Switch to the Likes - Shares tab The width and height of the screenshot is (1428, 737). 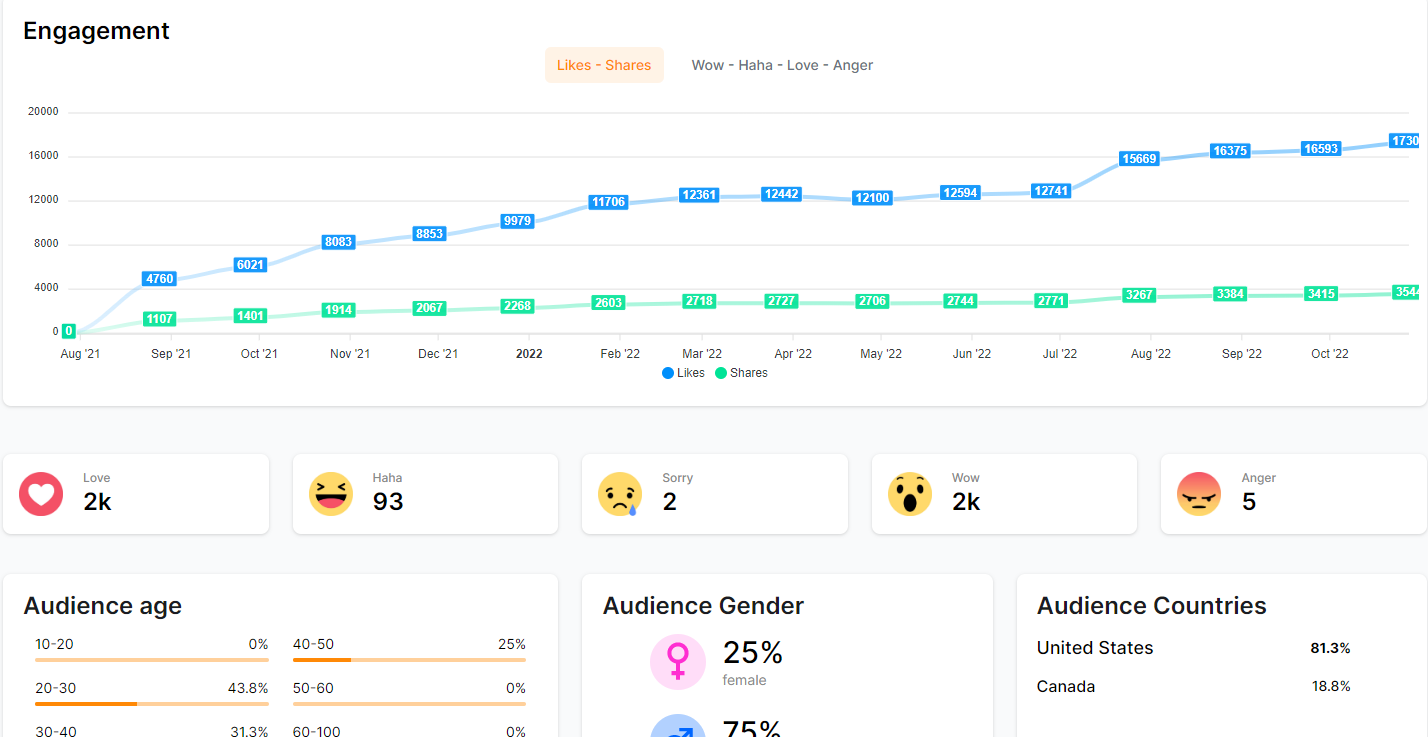click(x=604, y=65)
